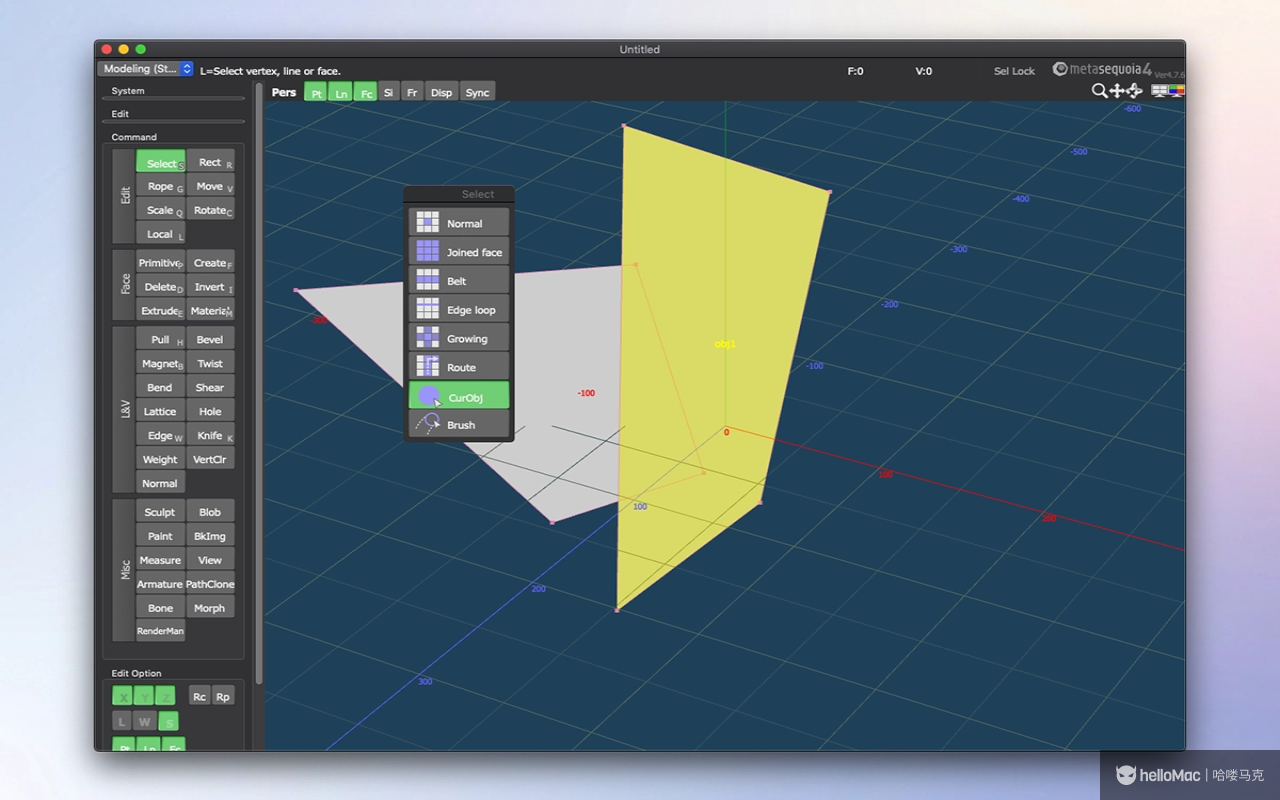Screen dimensions: 1280x800
Task: Enable Sync in the viewport toolbar
Action: pyautogui.click(x=478, y=93)
